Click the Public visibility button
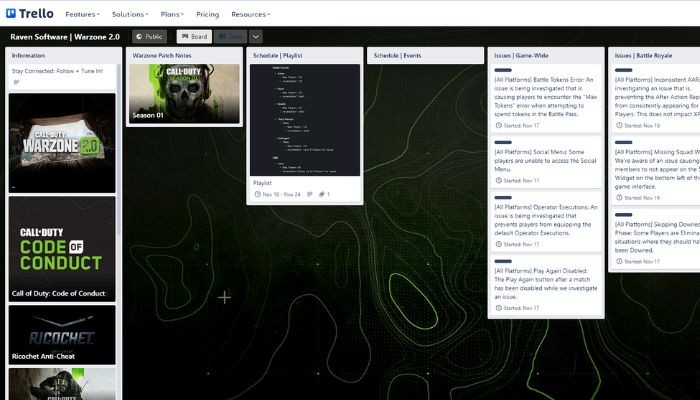 [149, 37]
